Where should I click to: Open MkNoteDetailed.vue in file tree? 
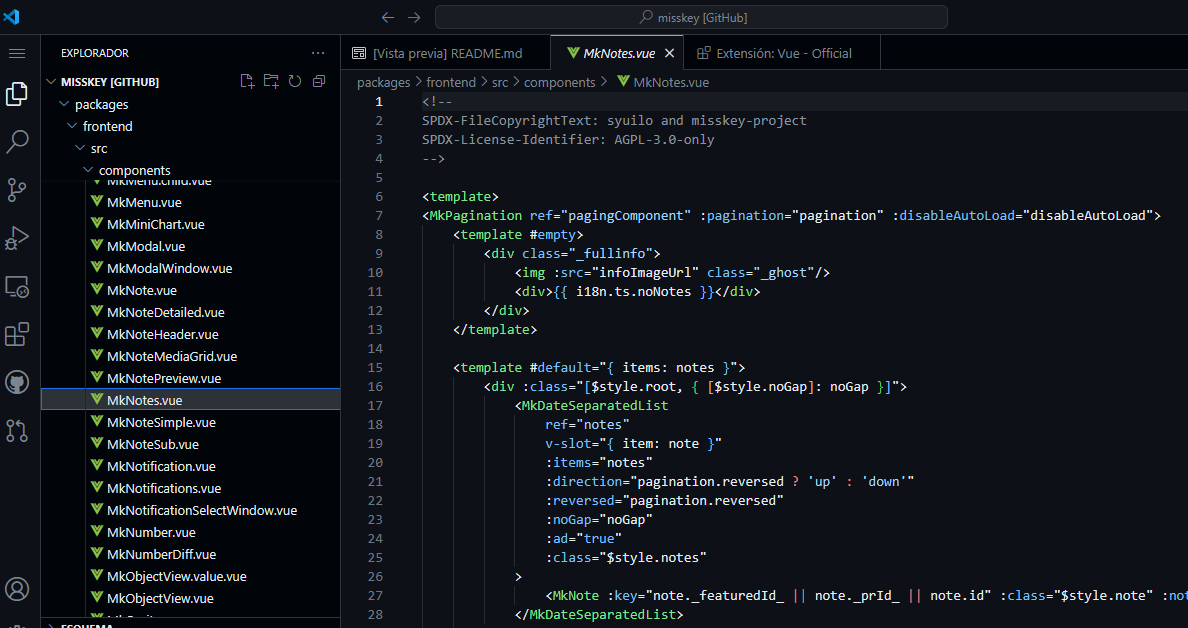click(165, 312)
